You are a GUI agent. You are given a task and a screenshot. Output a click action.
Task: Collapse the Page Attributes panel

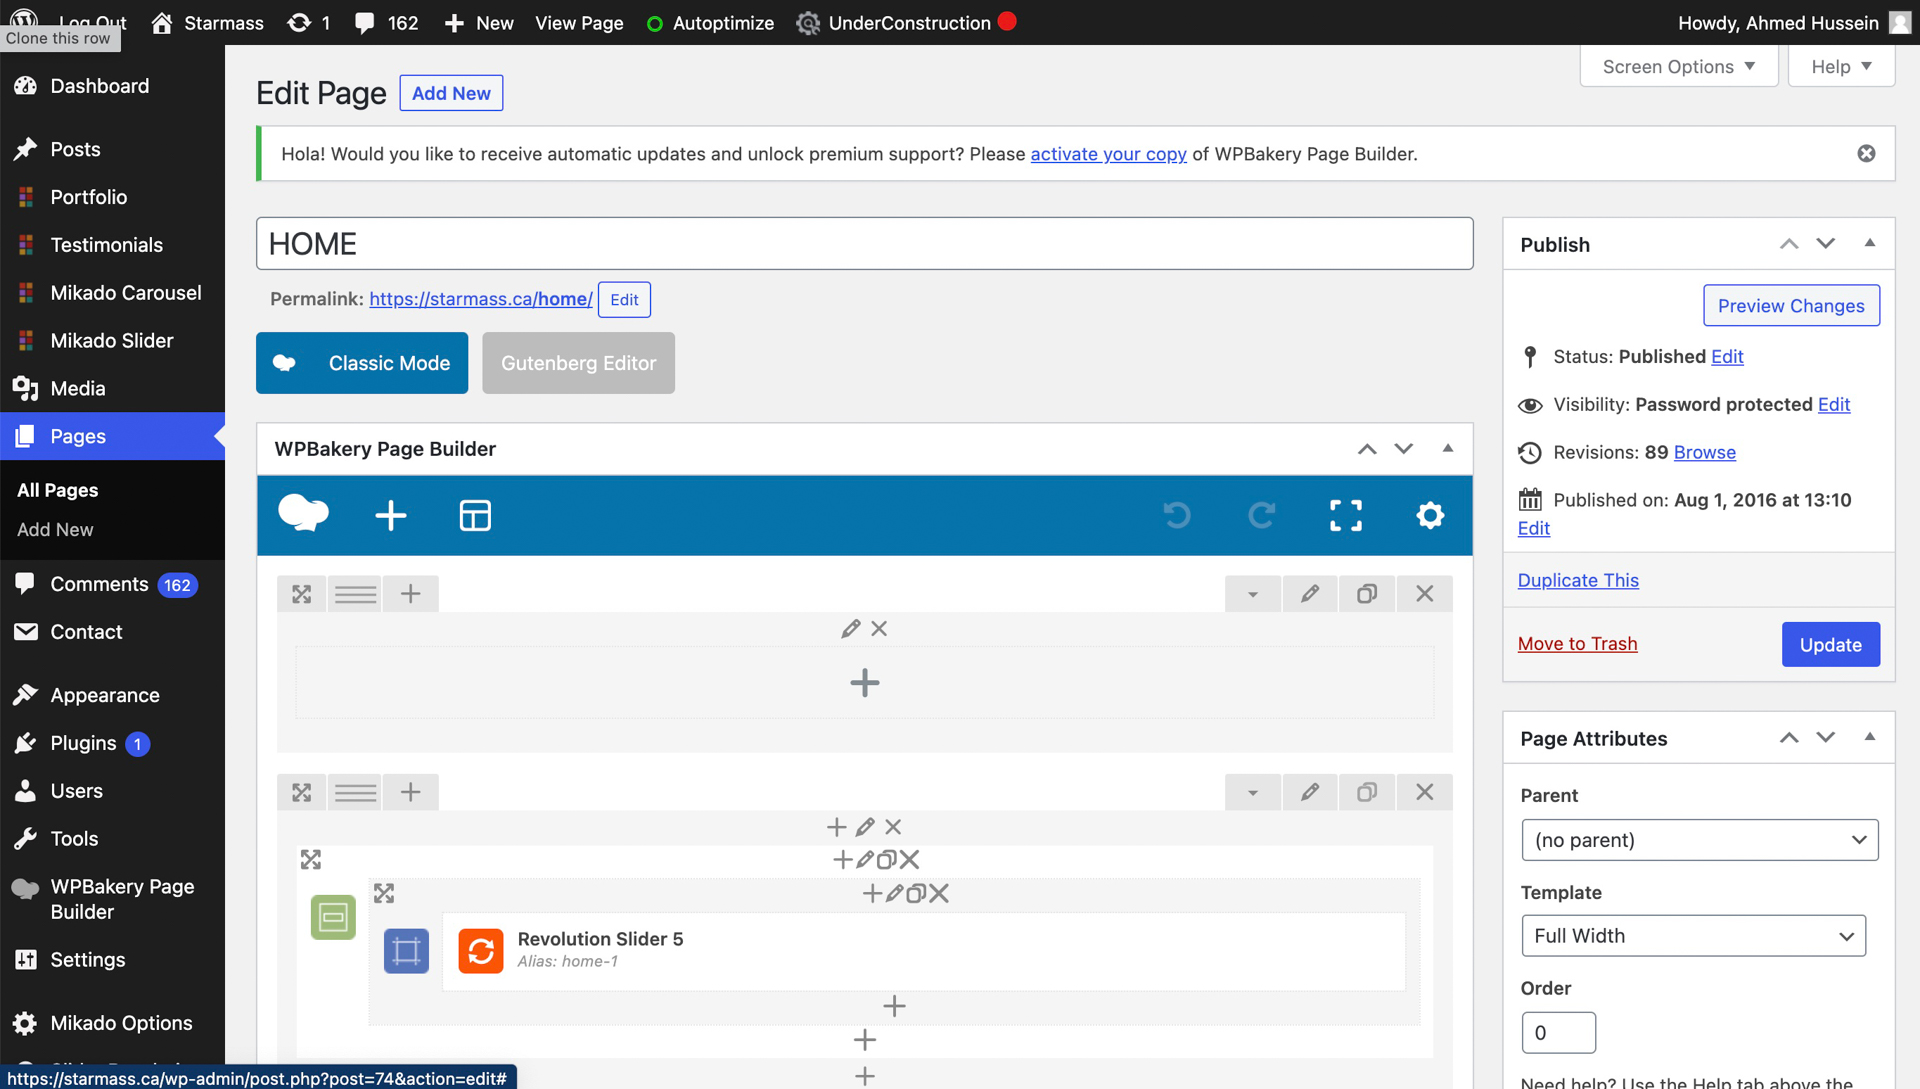pos(1869,737)
